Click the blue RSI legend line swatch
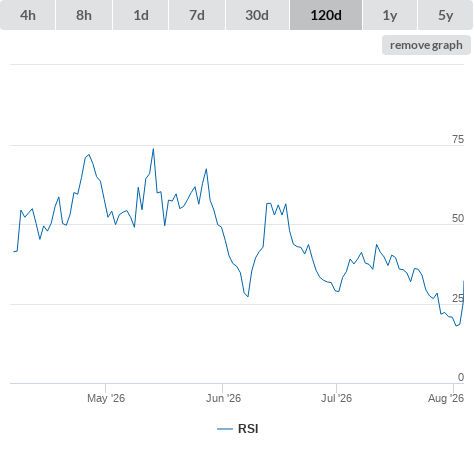Image resolution: width=474 pixels, height=455 pixels. [225, 429]
